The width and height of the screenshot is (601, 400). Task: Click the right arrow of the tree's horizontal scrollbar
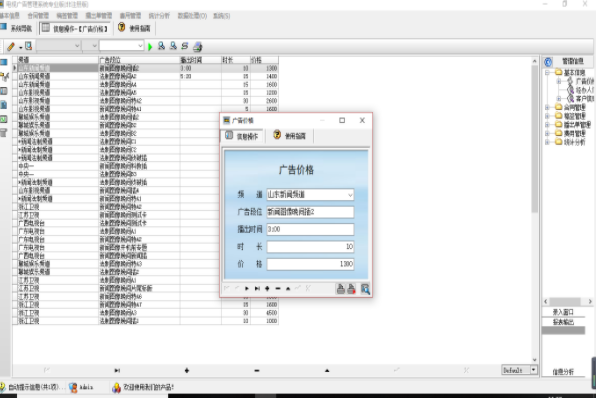pos(590,302)
